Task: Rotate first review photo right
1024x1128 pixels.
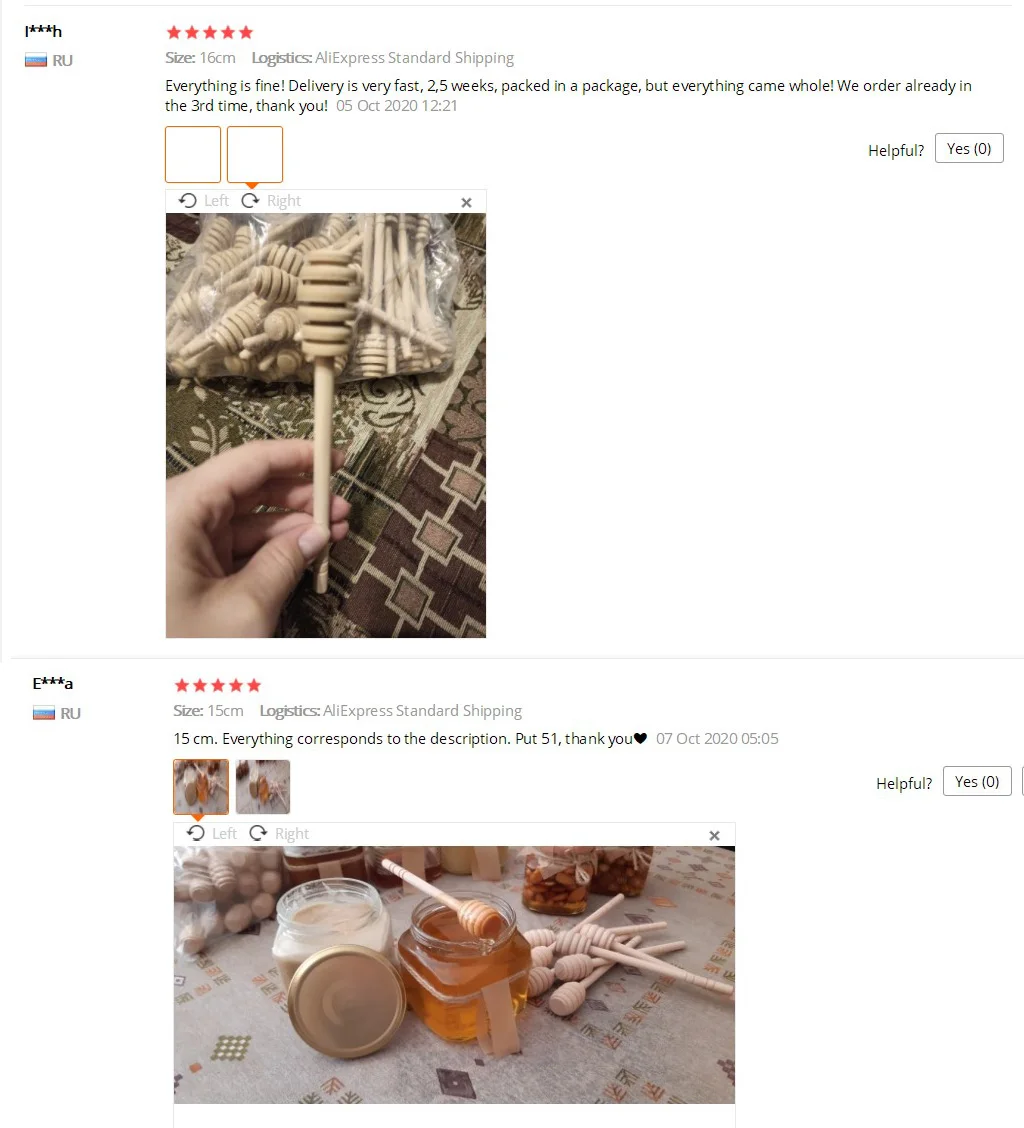Action: [x=271, y=201]
